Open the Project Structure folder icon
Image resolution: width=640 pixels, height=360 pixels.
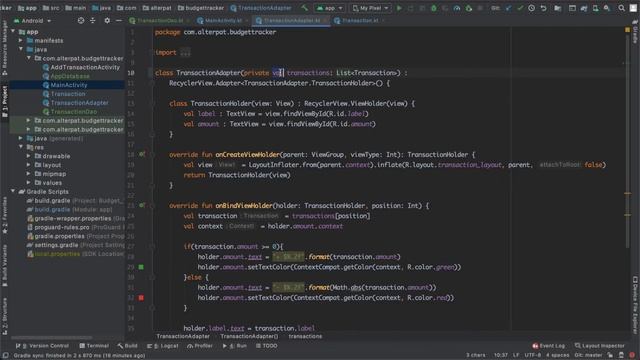tap(558, 8)
